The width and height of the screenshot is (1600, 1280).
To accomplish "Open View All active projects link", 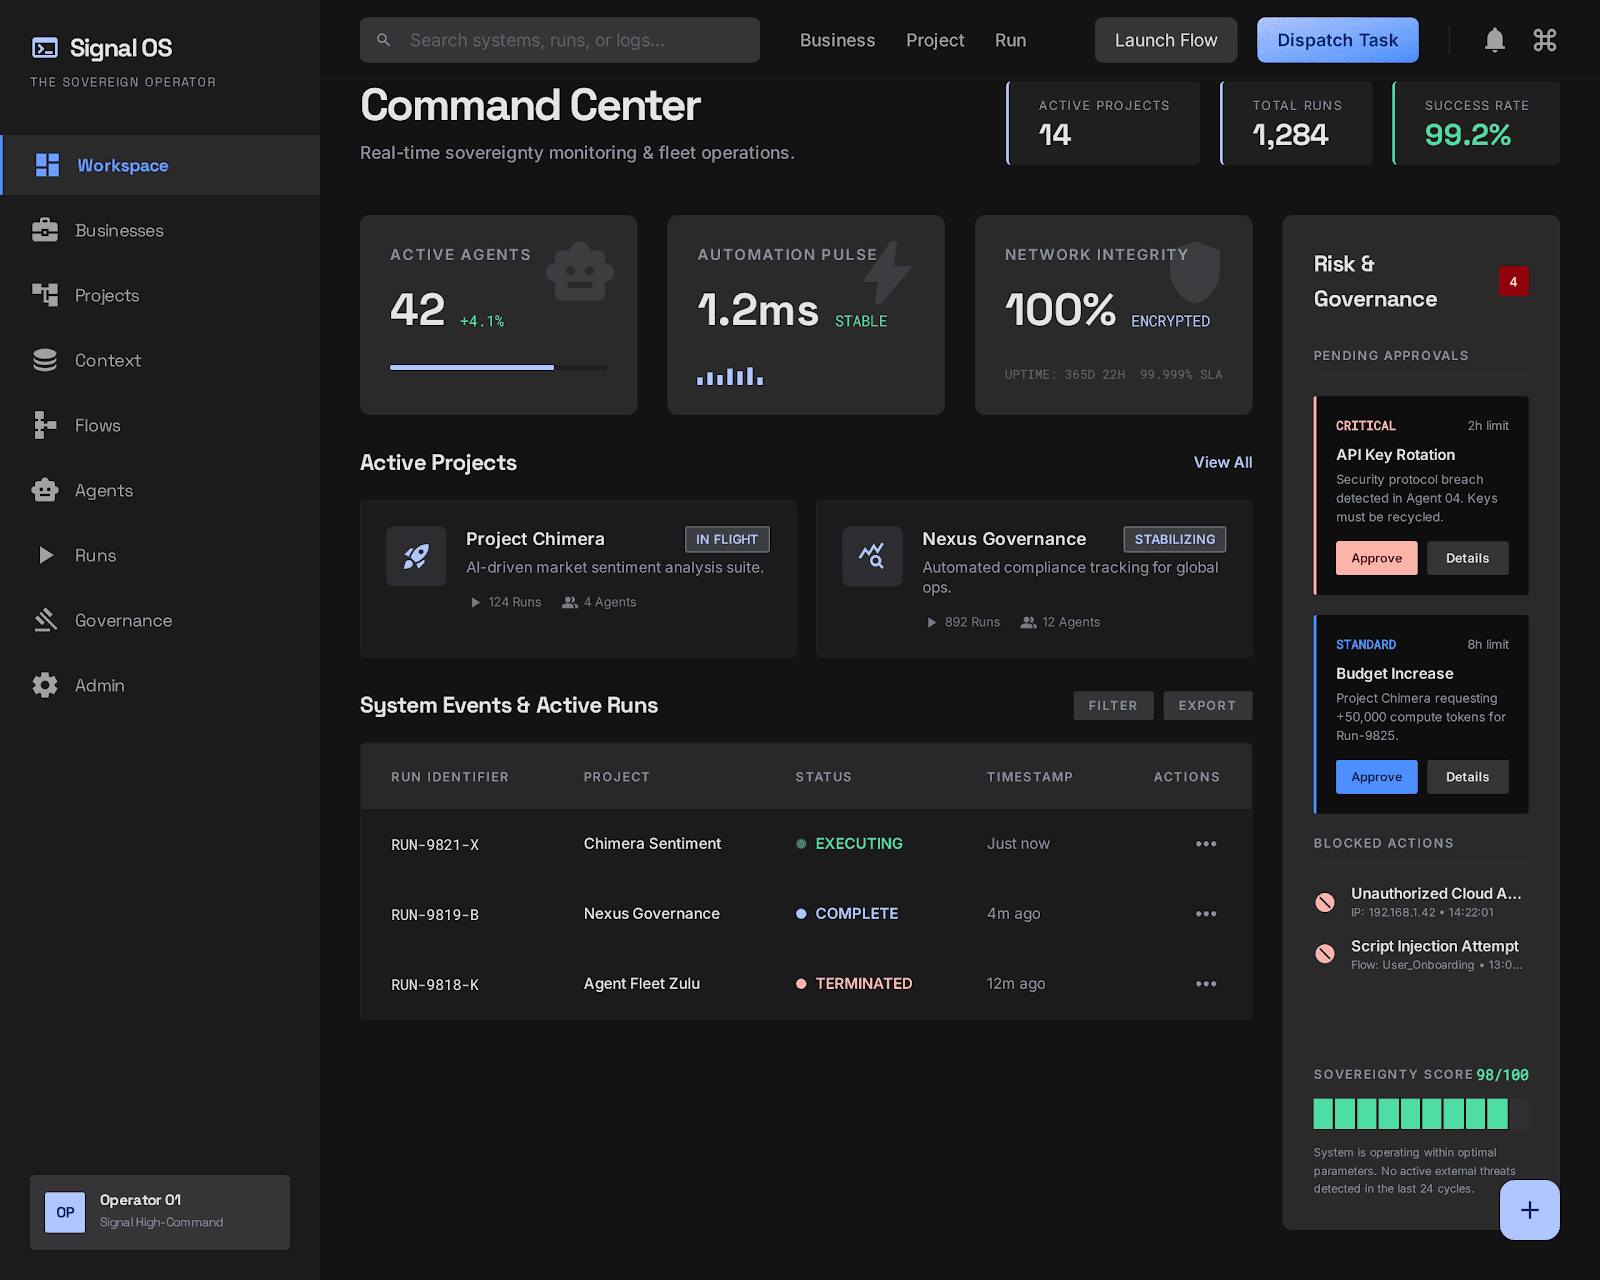I will pyautogui.click(x=1223, y=462).
